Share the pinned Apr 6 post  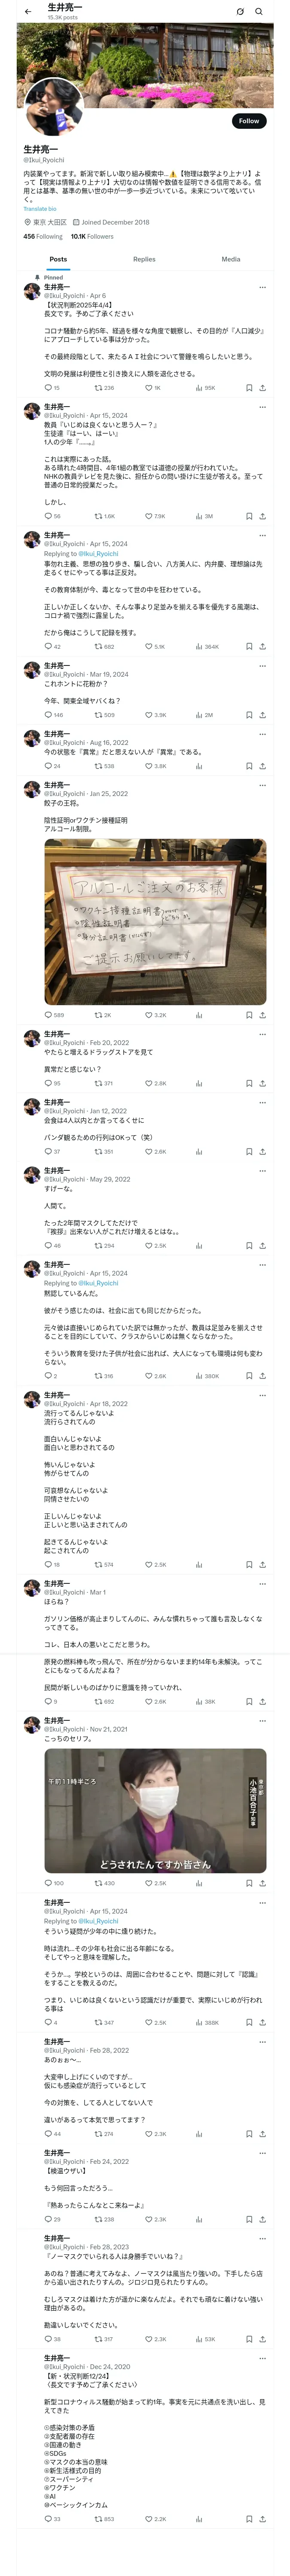(x=262, y=388)
